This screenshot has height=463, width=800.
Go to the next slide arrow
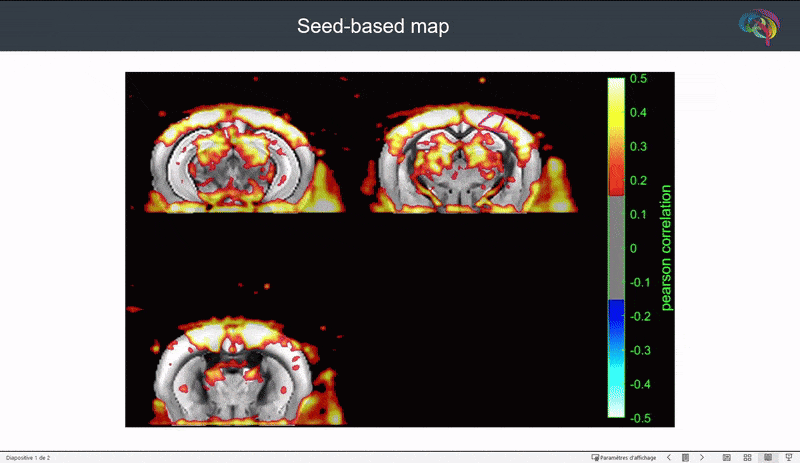702,457
